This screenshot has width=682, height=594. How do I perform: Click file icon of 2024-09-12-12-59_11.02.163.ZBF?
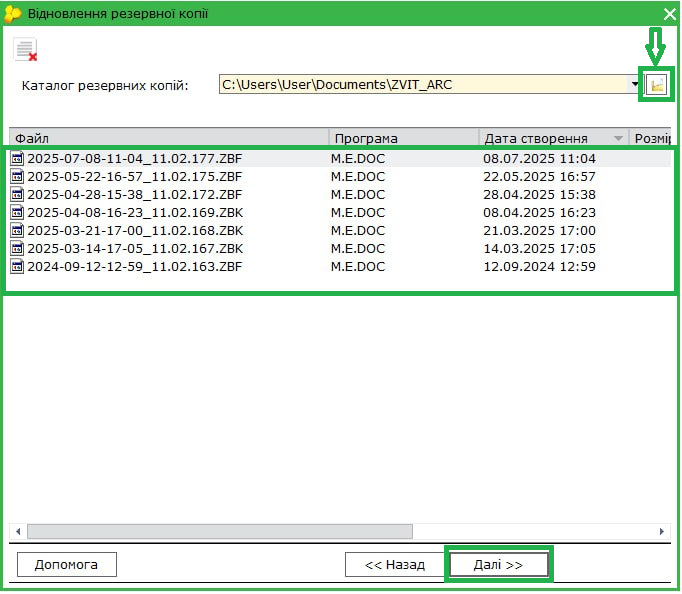pos(17,266)
